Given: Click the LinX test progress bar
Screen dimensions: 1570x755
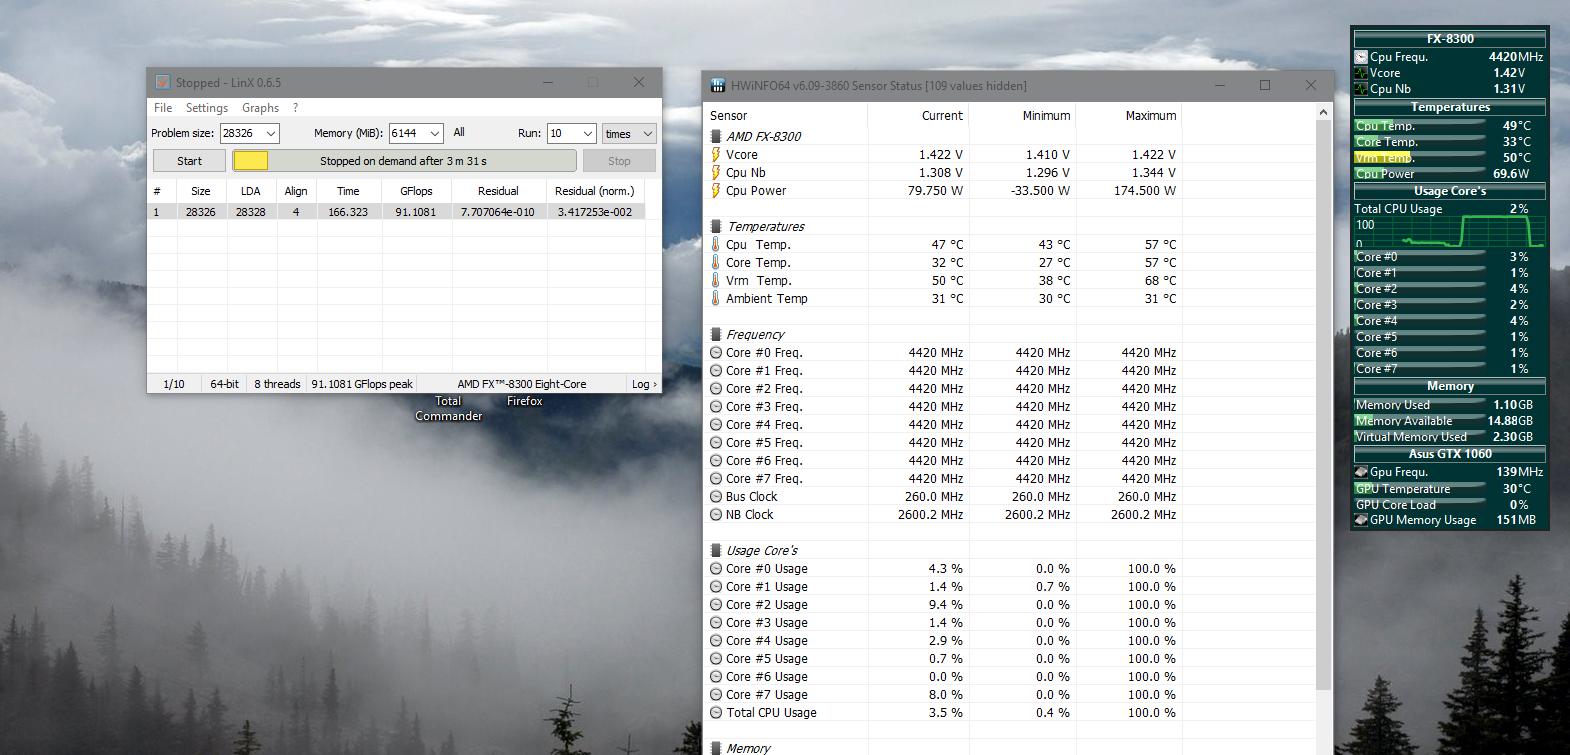Looking at the screenshot, I should click(x=404, y=161).
